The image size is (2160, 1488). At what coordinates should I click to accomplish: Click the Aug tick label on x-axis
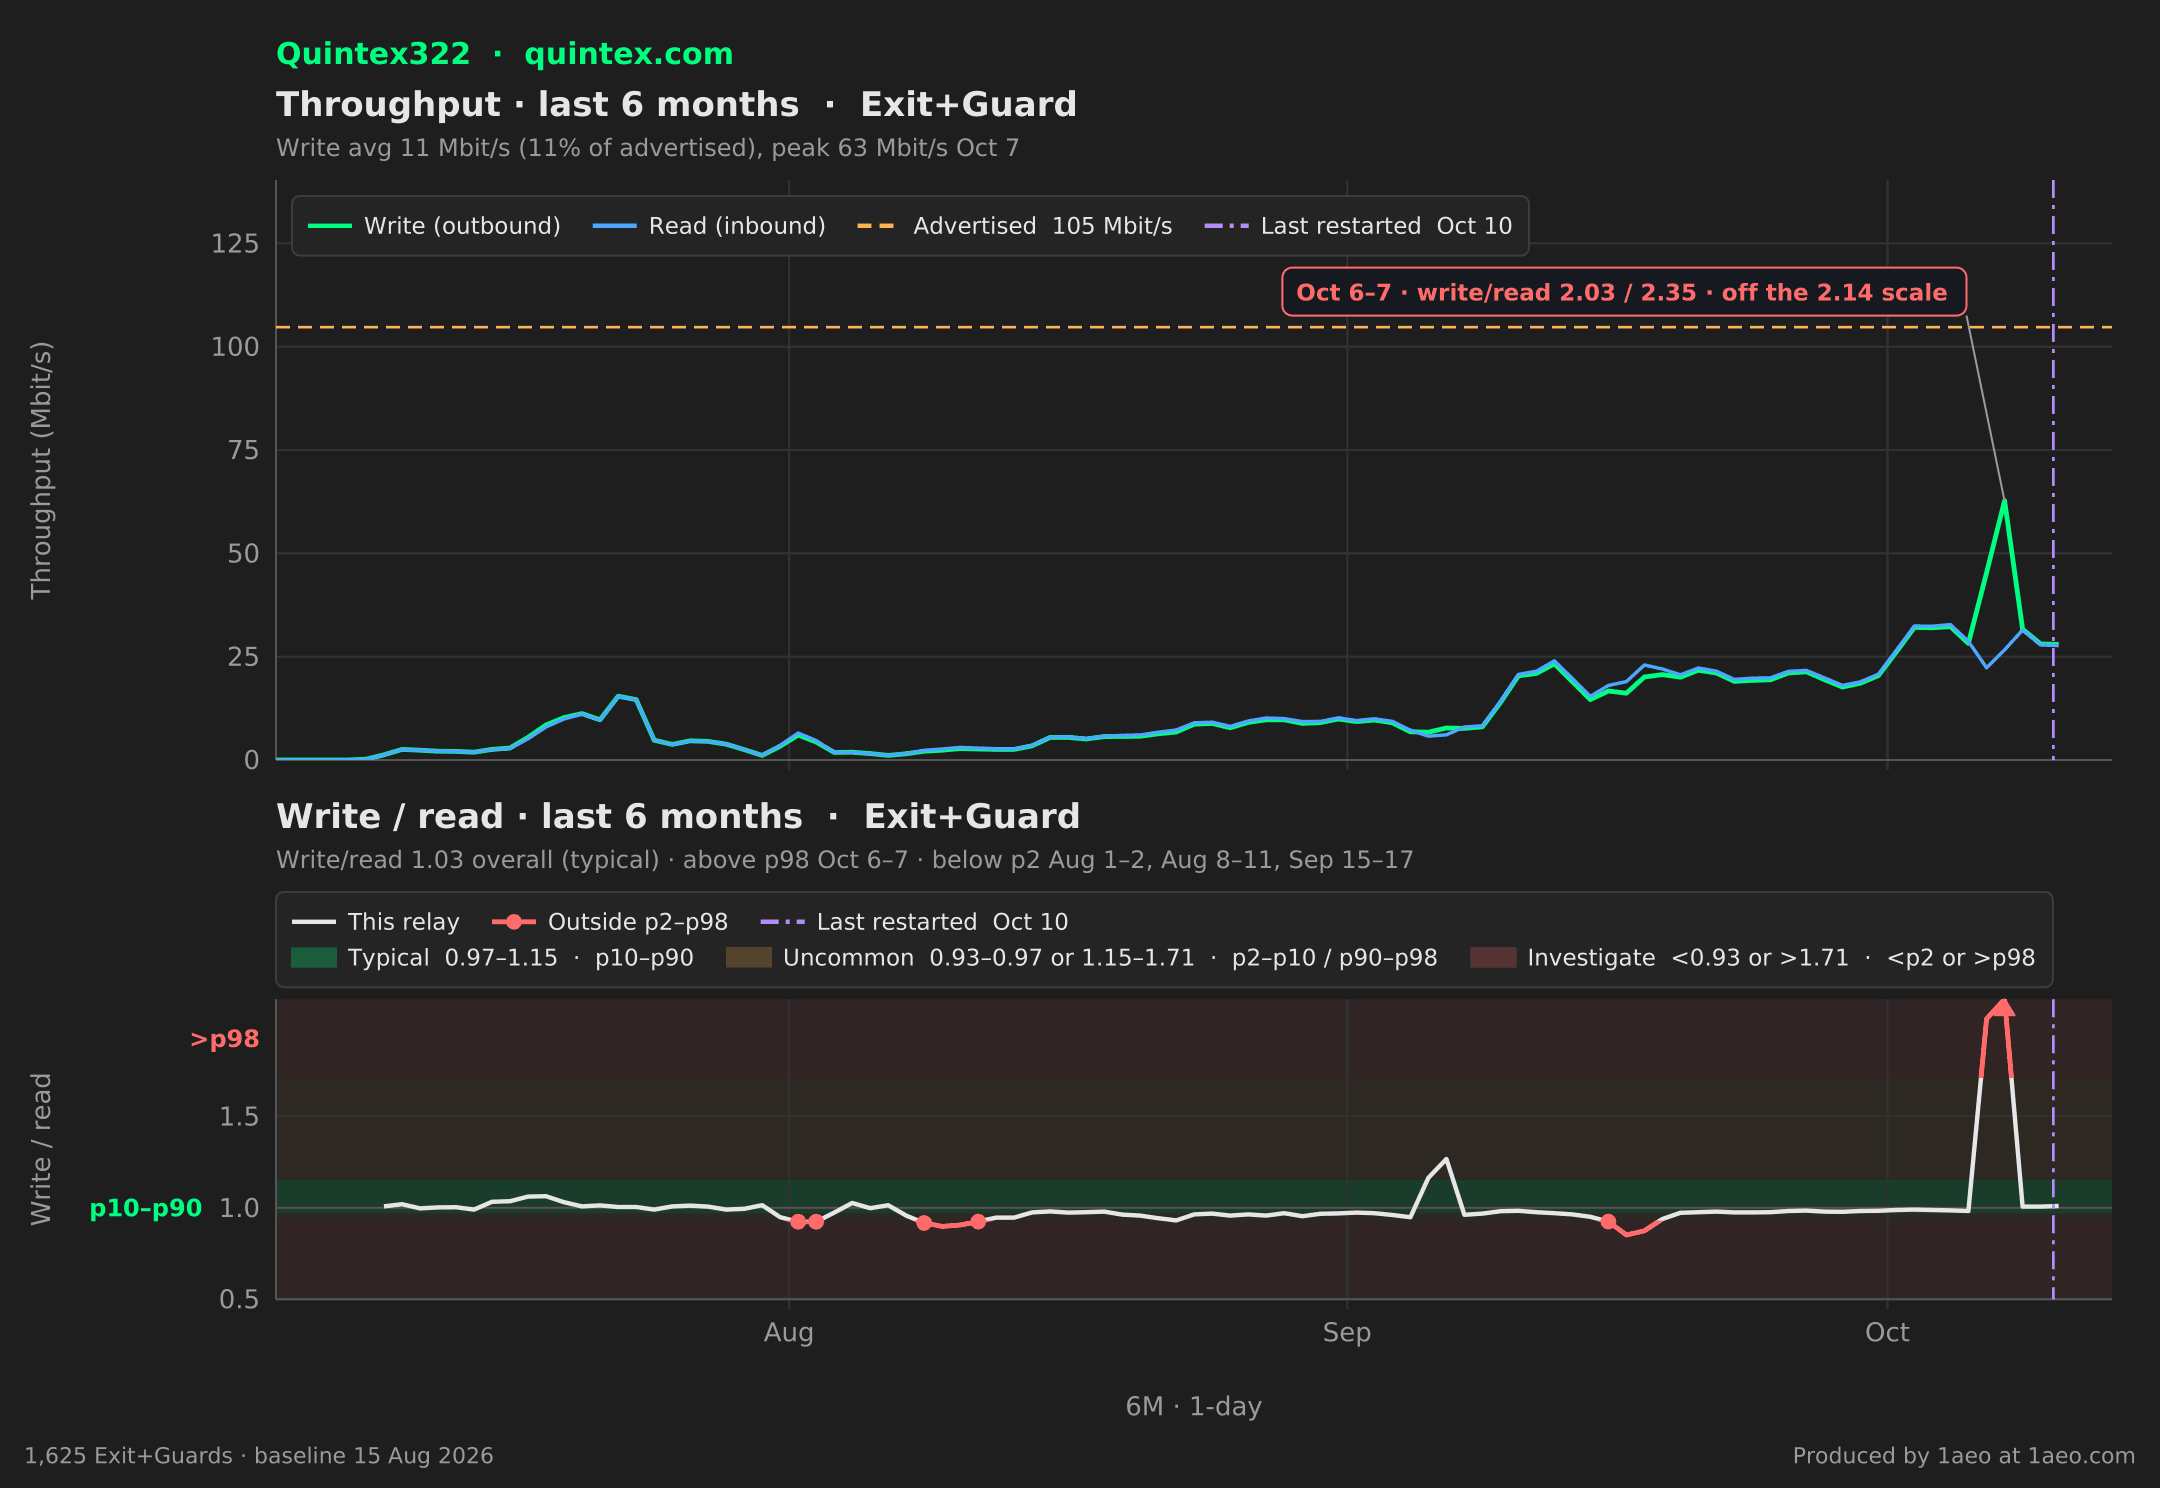click(x=789, y=1332)
